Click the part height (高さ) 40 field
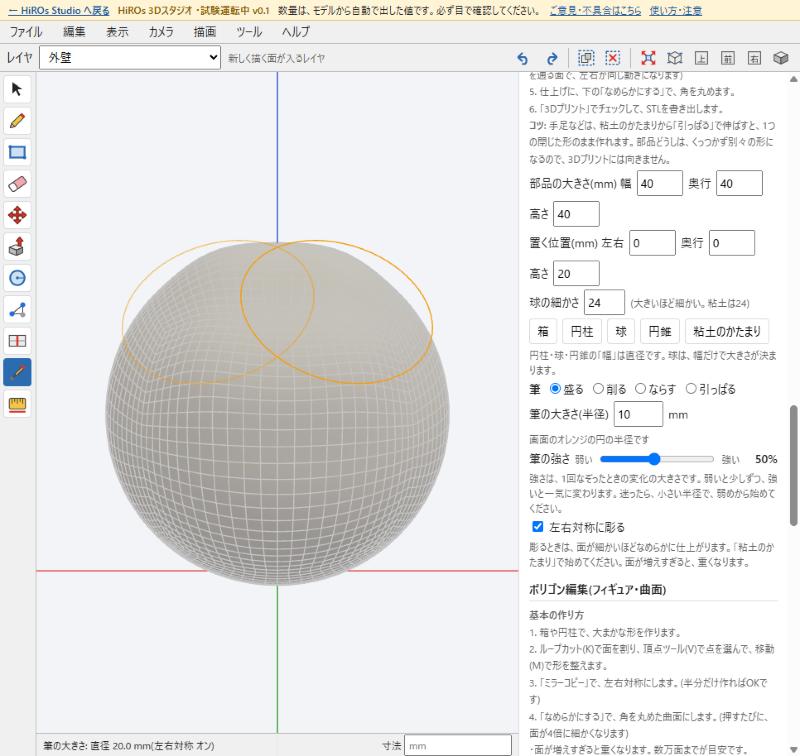Viewport: 800px width, 756px height. (576, 214)
